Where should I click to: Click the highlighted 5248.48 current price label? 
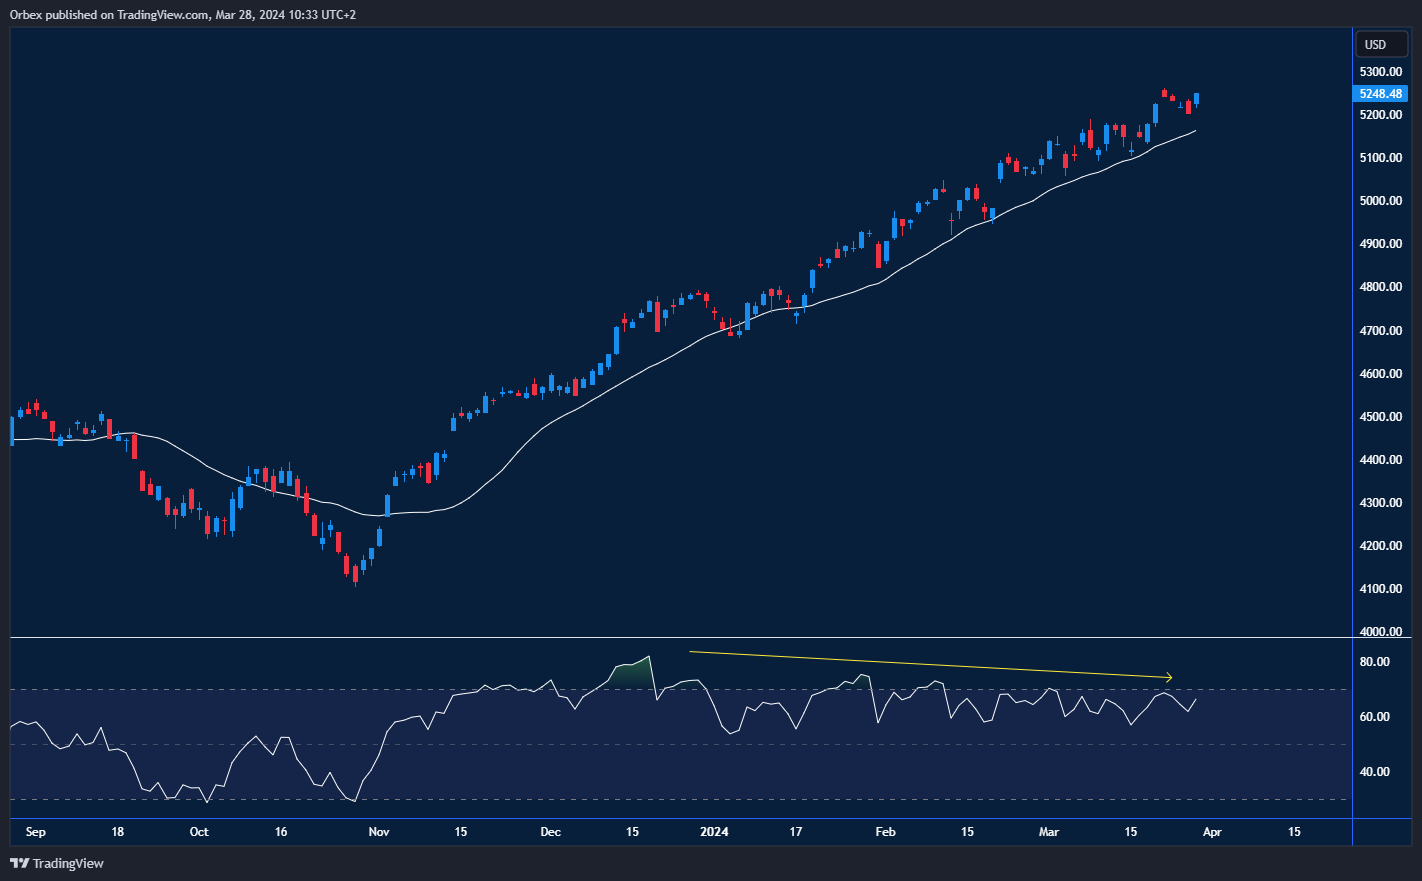1380,94
